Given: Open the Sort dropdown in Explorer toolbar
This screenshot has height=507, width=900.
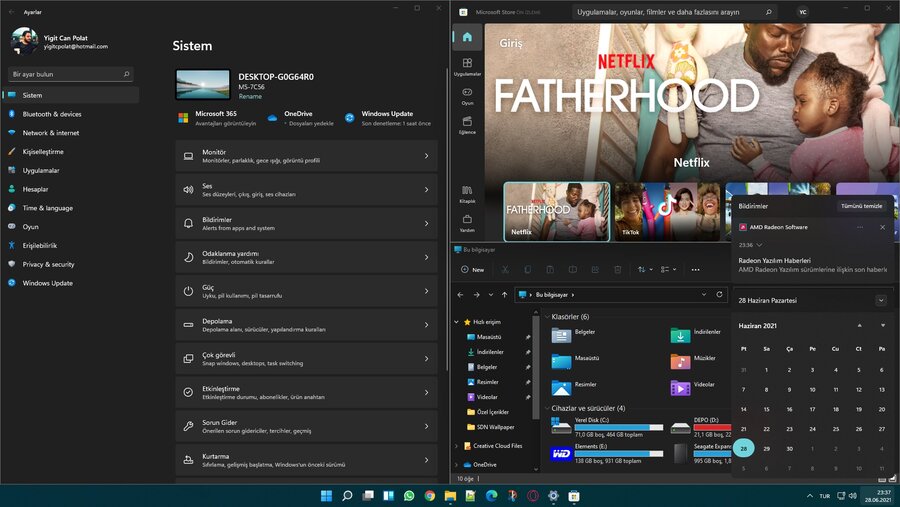Looking at the screenshot, I should (644, 269).
